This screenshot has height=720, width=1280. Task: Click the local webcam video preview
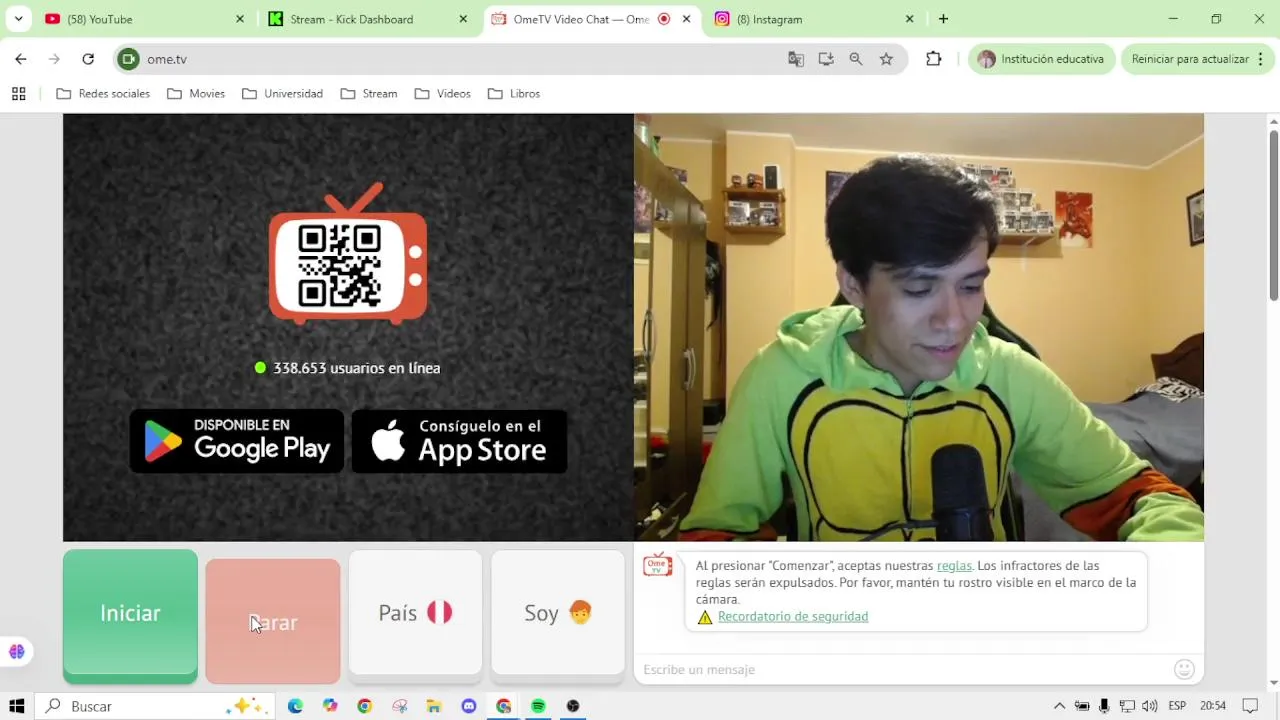point(919,327)
